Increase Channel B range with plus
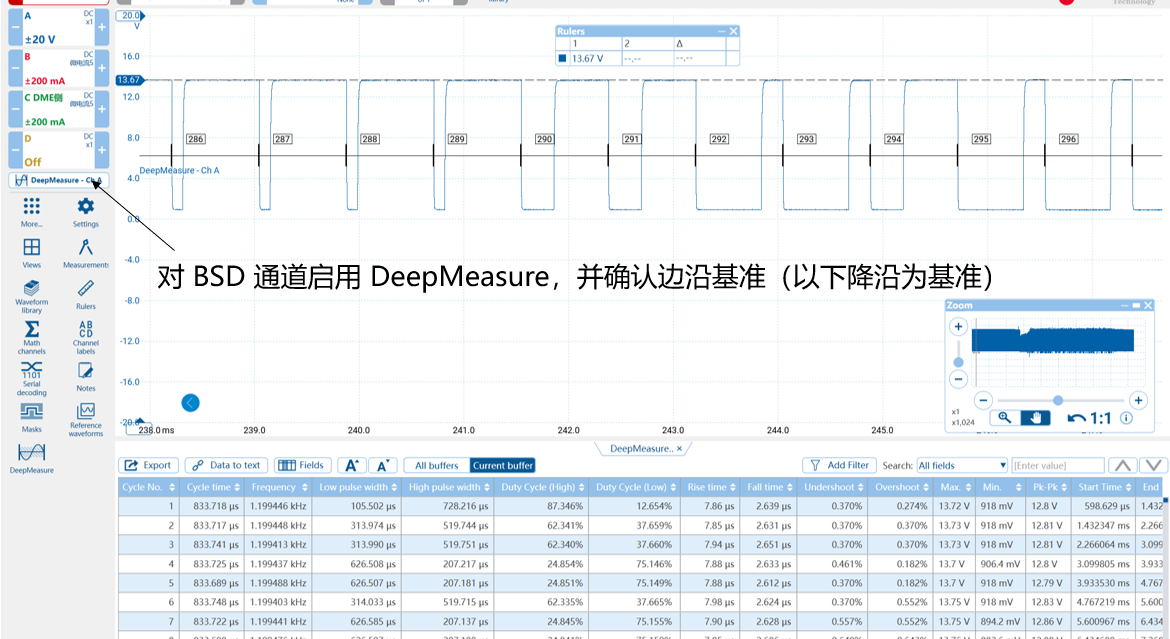Image resolution: width=1170 pixels, height=639 pixels. [x=102, y=68]
